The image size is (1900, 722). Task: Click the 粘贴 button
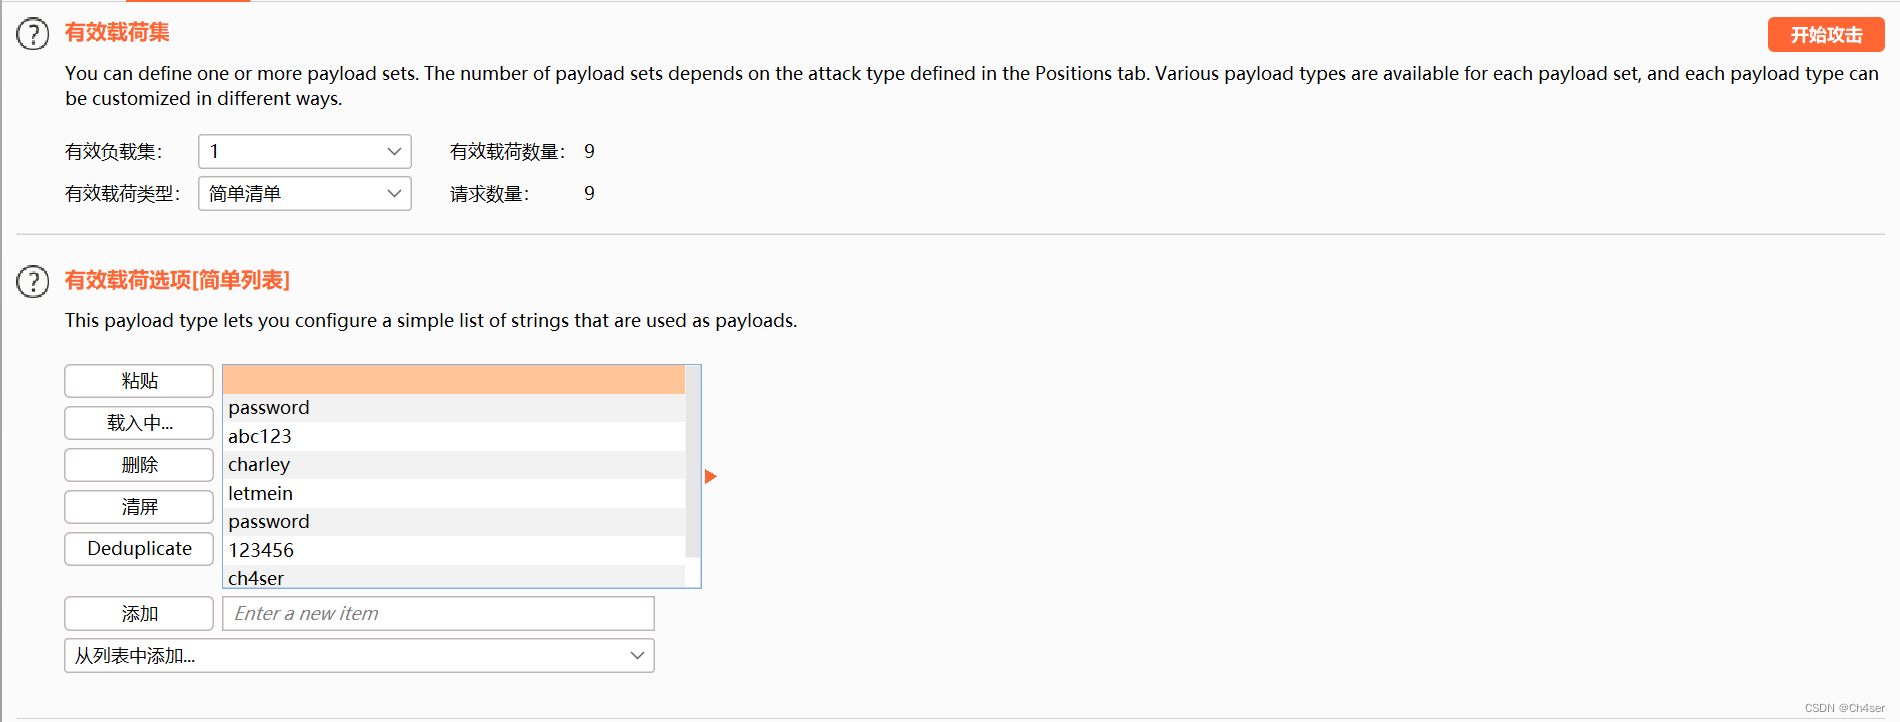138,381
